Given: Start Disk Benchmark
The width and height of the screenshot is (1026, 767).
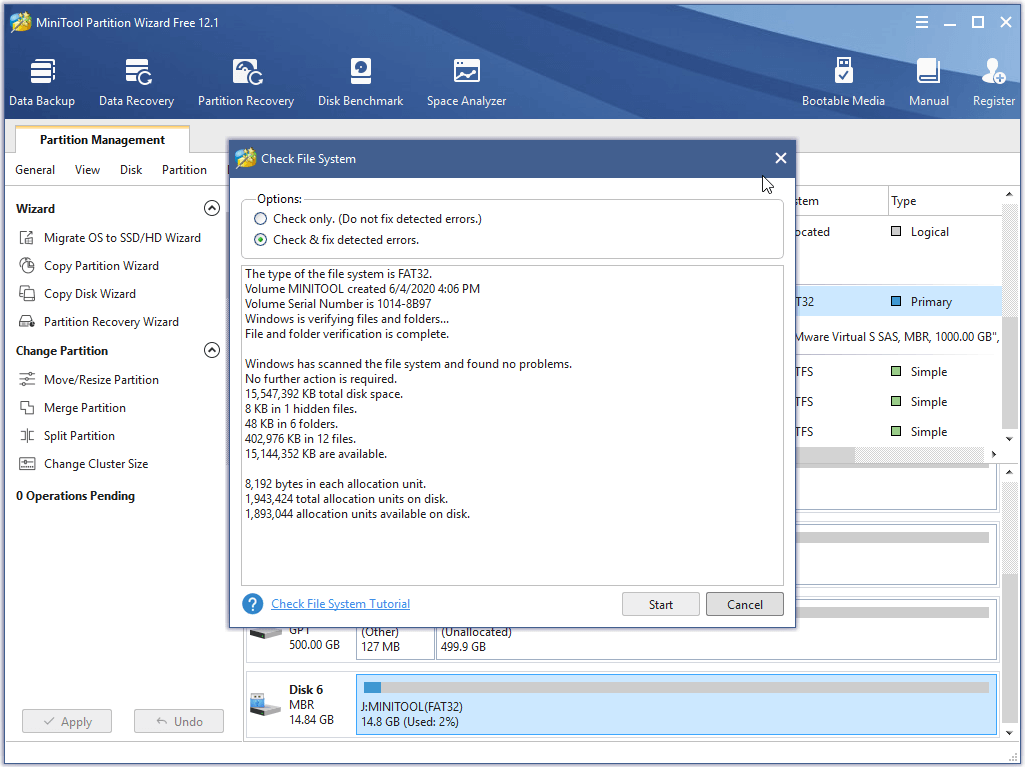Looking at the screenshot, I should (x=361, y=82).
